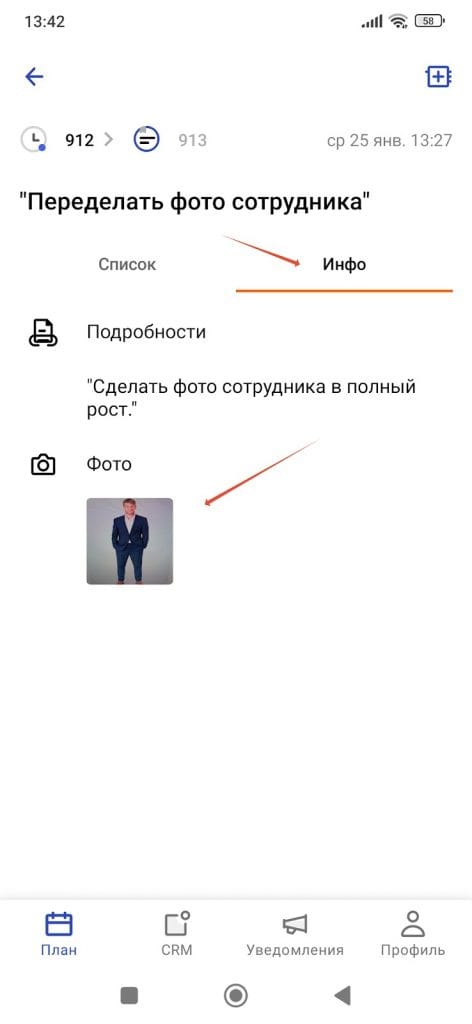Go to task number 912
The height and width of the screenshot is (1024, 472).
[x=79, y=140]
